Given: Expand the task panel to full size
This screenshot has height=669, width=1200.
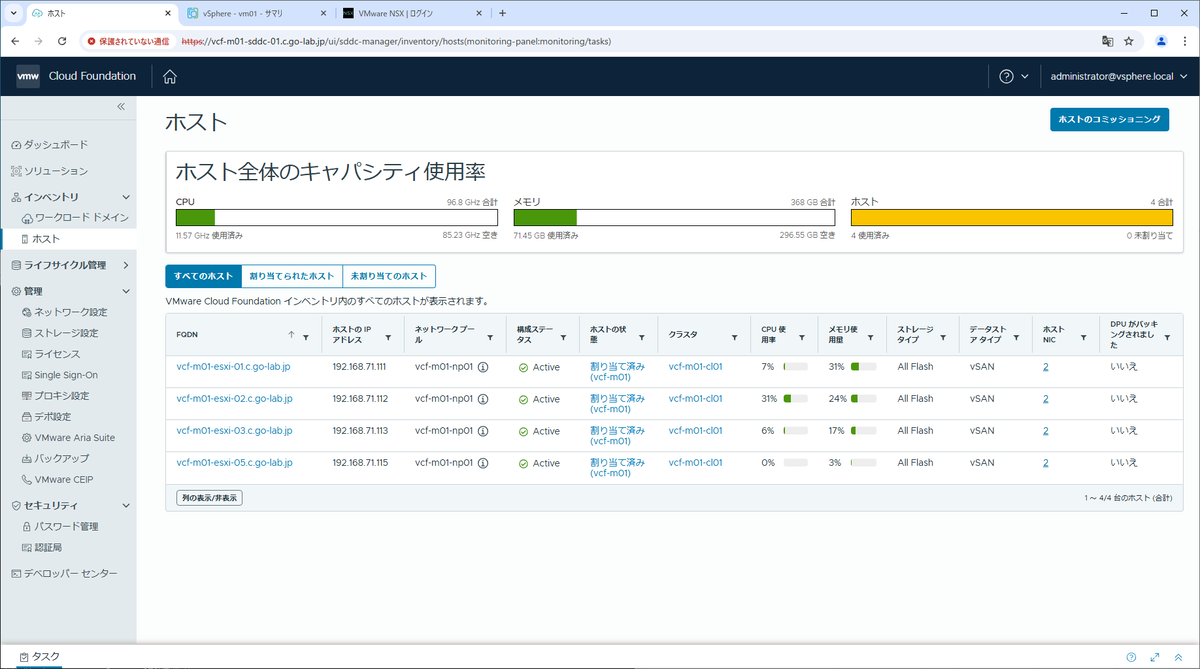Looking at the screenshot, I should point(1155,657).
